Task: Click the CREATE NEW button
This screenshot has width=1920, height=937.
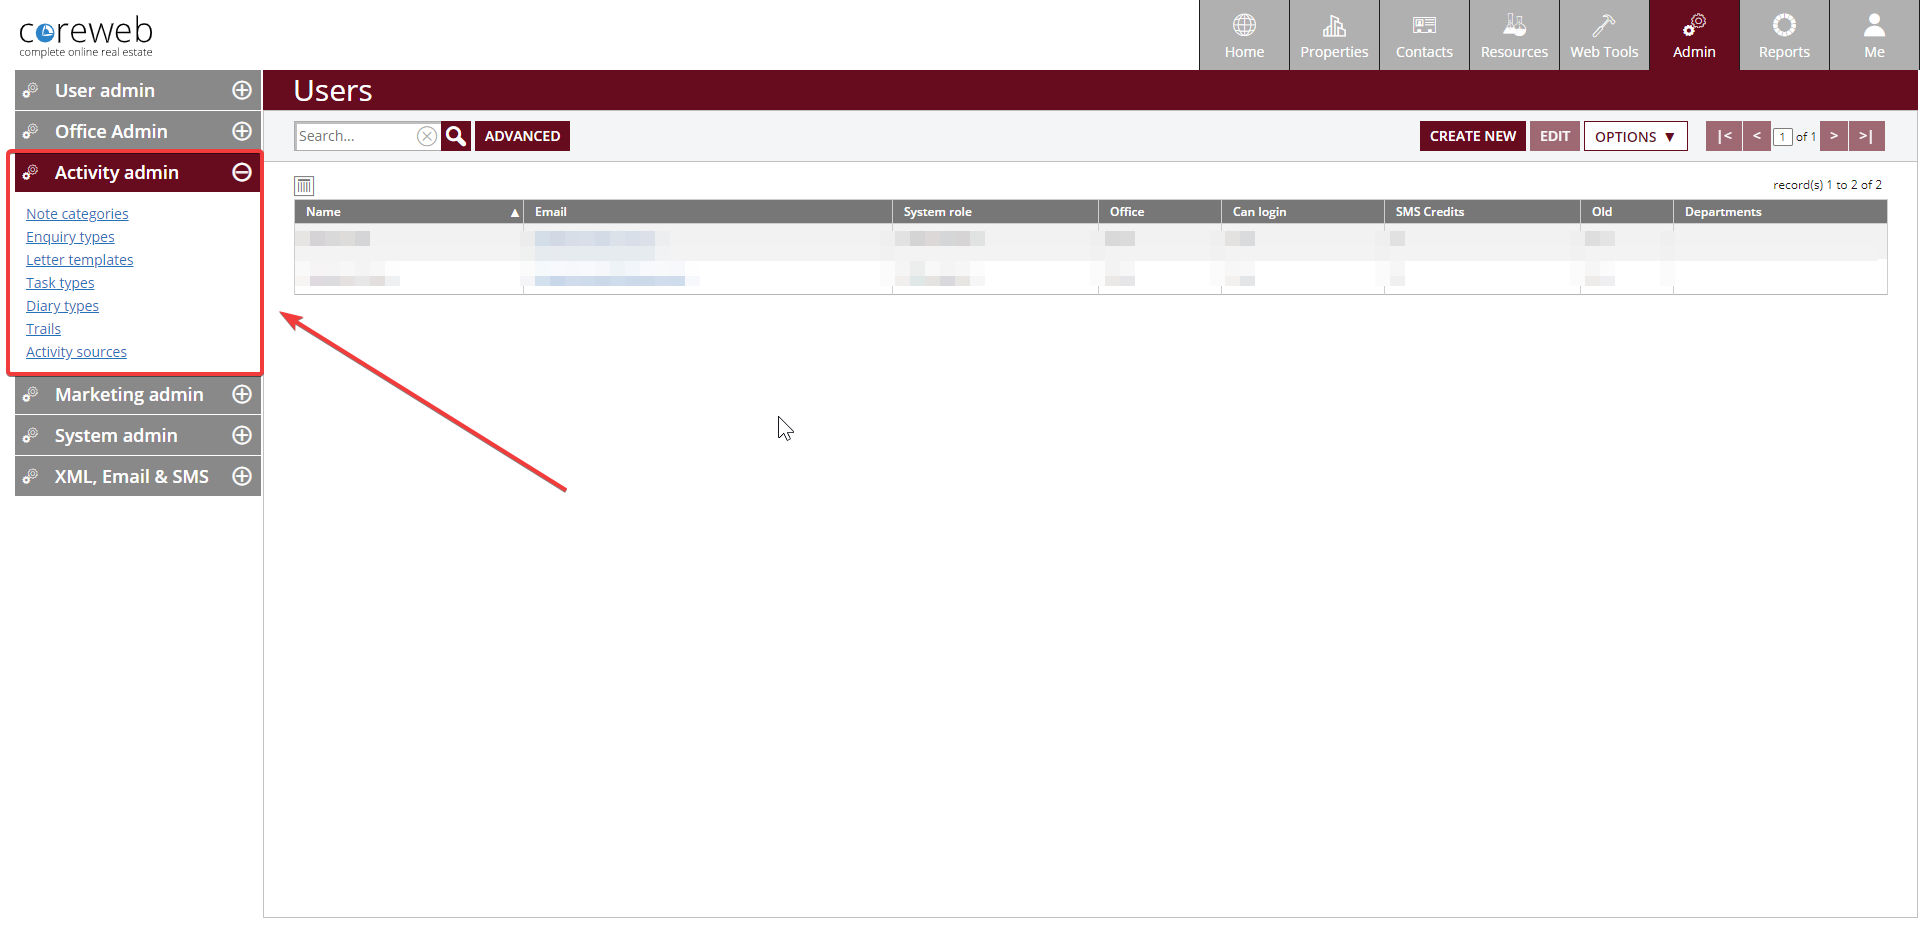Action: click(x=1472, y=136)
